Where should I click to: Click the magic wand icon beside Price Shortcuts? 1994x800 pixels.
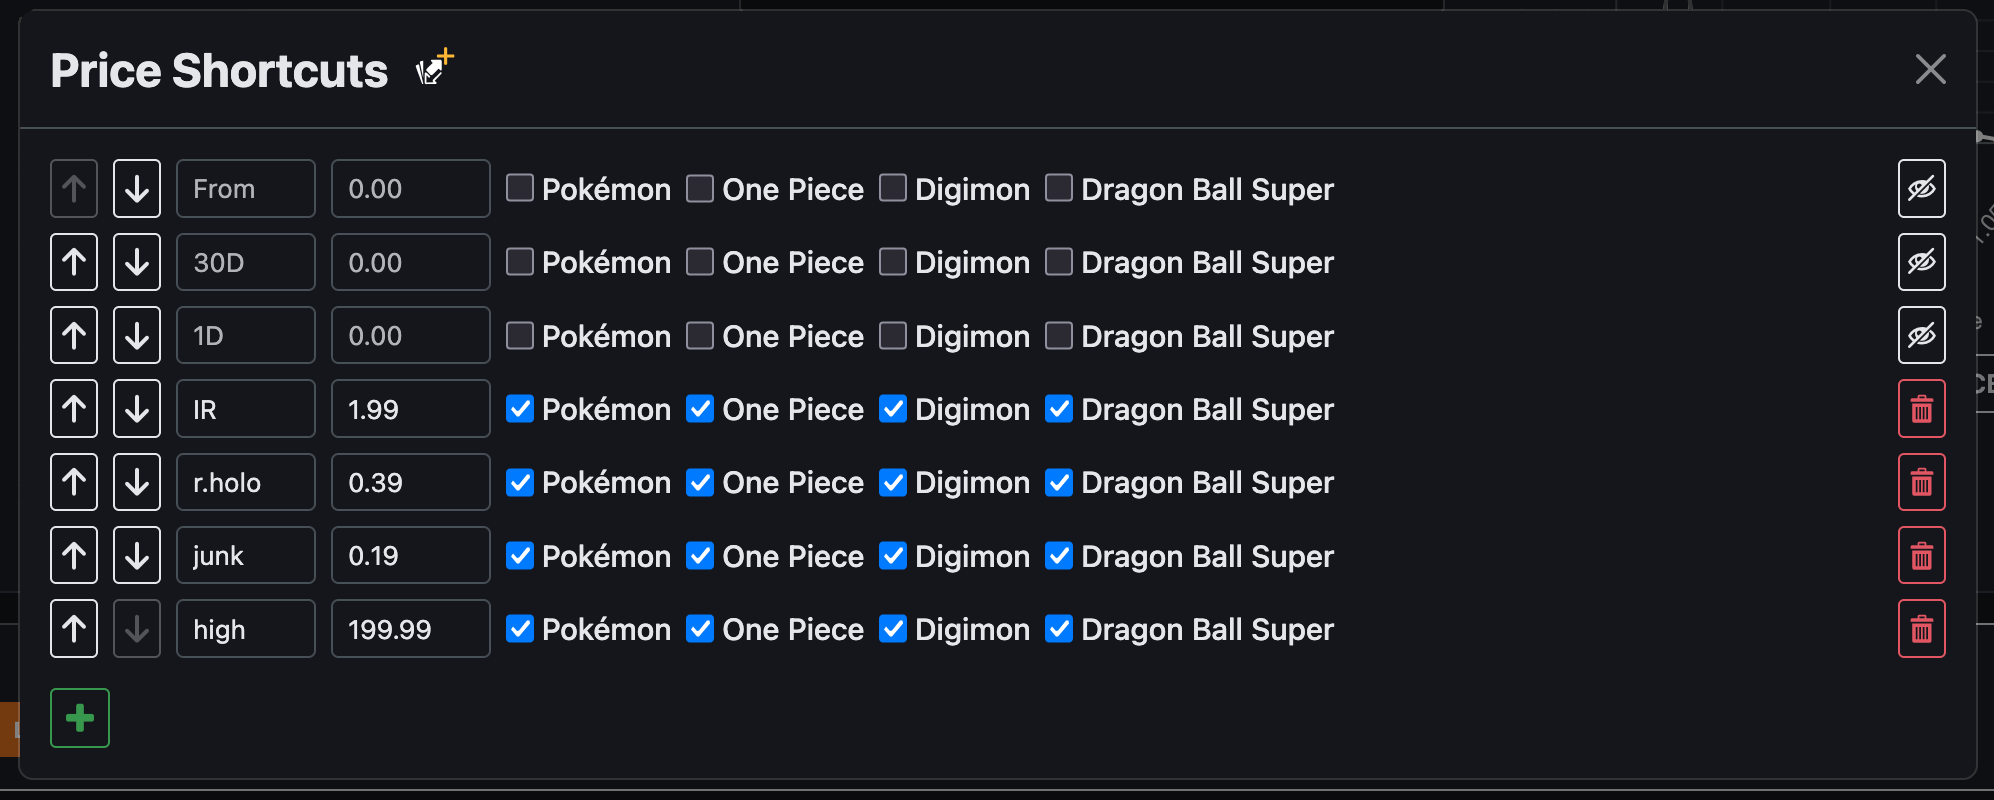pyautogui.click(x=435, y=68)
